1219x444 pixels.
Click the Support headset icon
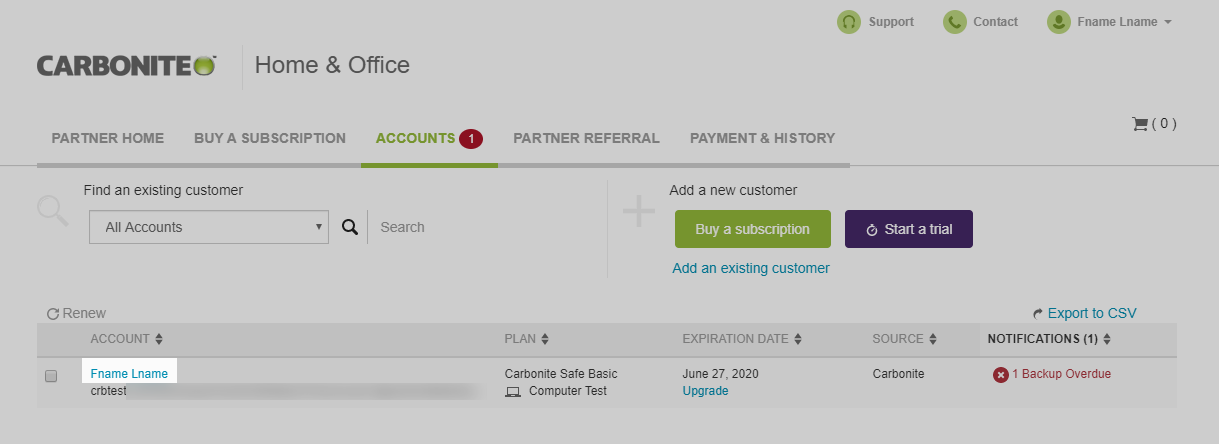pyautogui.click(x=849, y=22)
